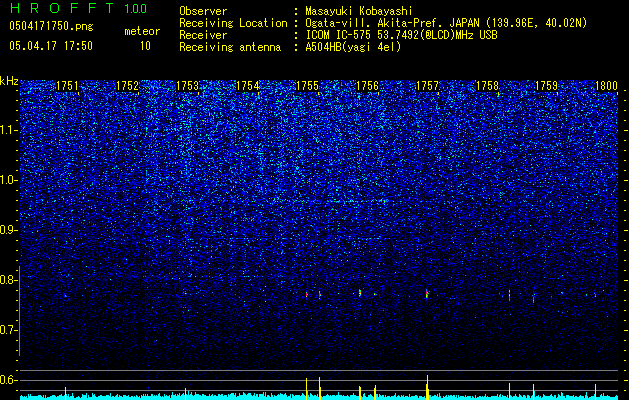Click the 1755 time marker
This screenshot has width=629, height=400.
(307, 86)
